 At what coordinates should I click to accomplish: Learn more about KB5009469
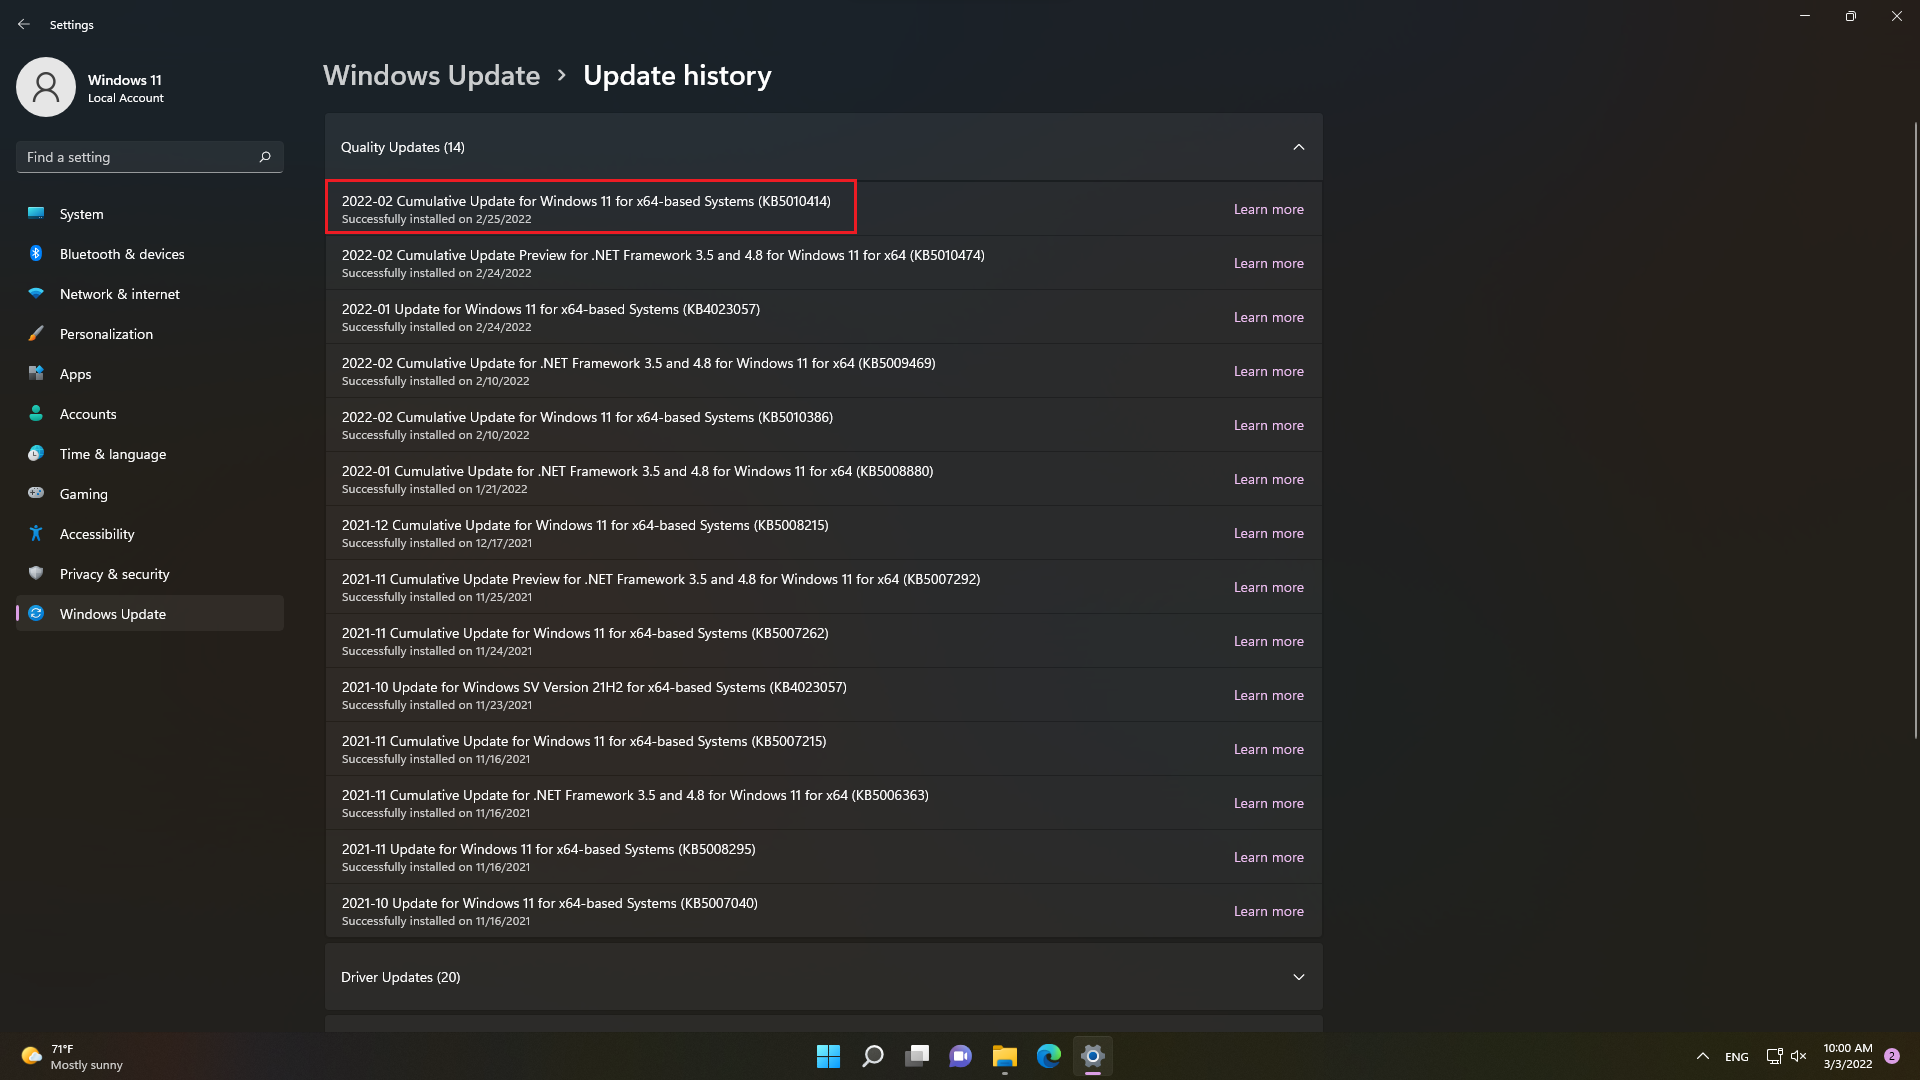[1268, 371]
